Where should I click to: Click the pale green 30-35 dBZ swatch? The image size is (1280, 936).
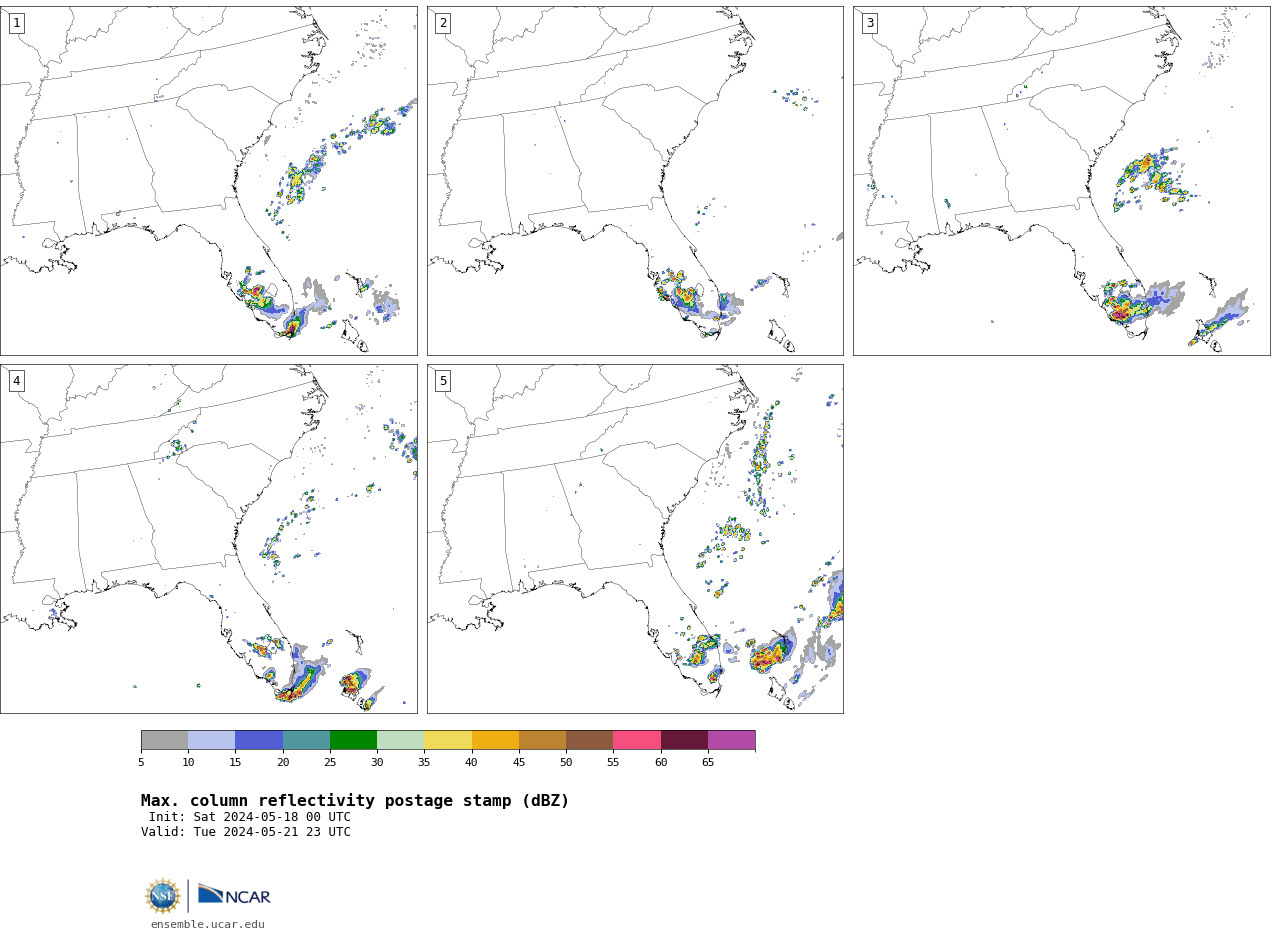(x=401, y=740)
